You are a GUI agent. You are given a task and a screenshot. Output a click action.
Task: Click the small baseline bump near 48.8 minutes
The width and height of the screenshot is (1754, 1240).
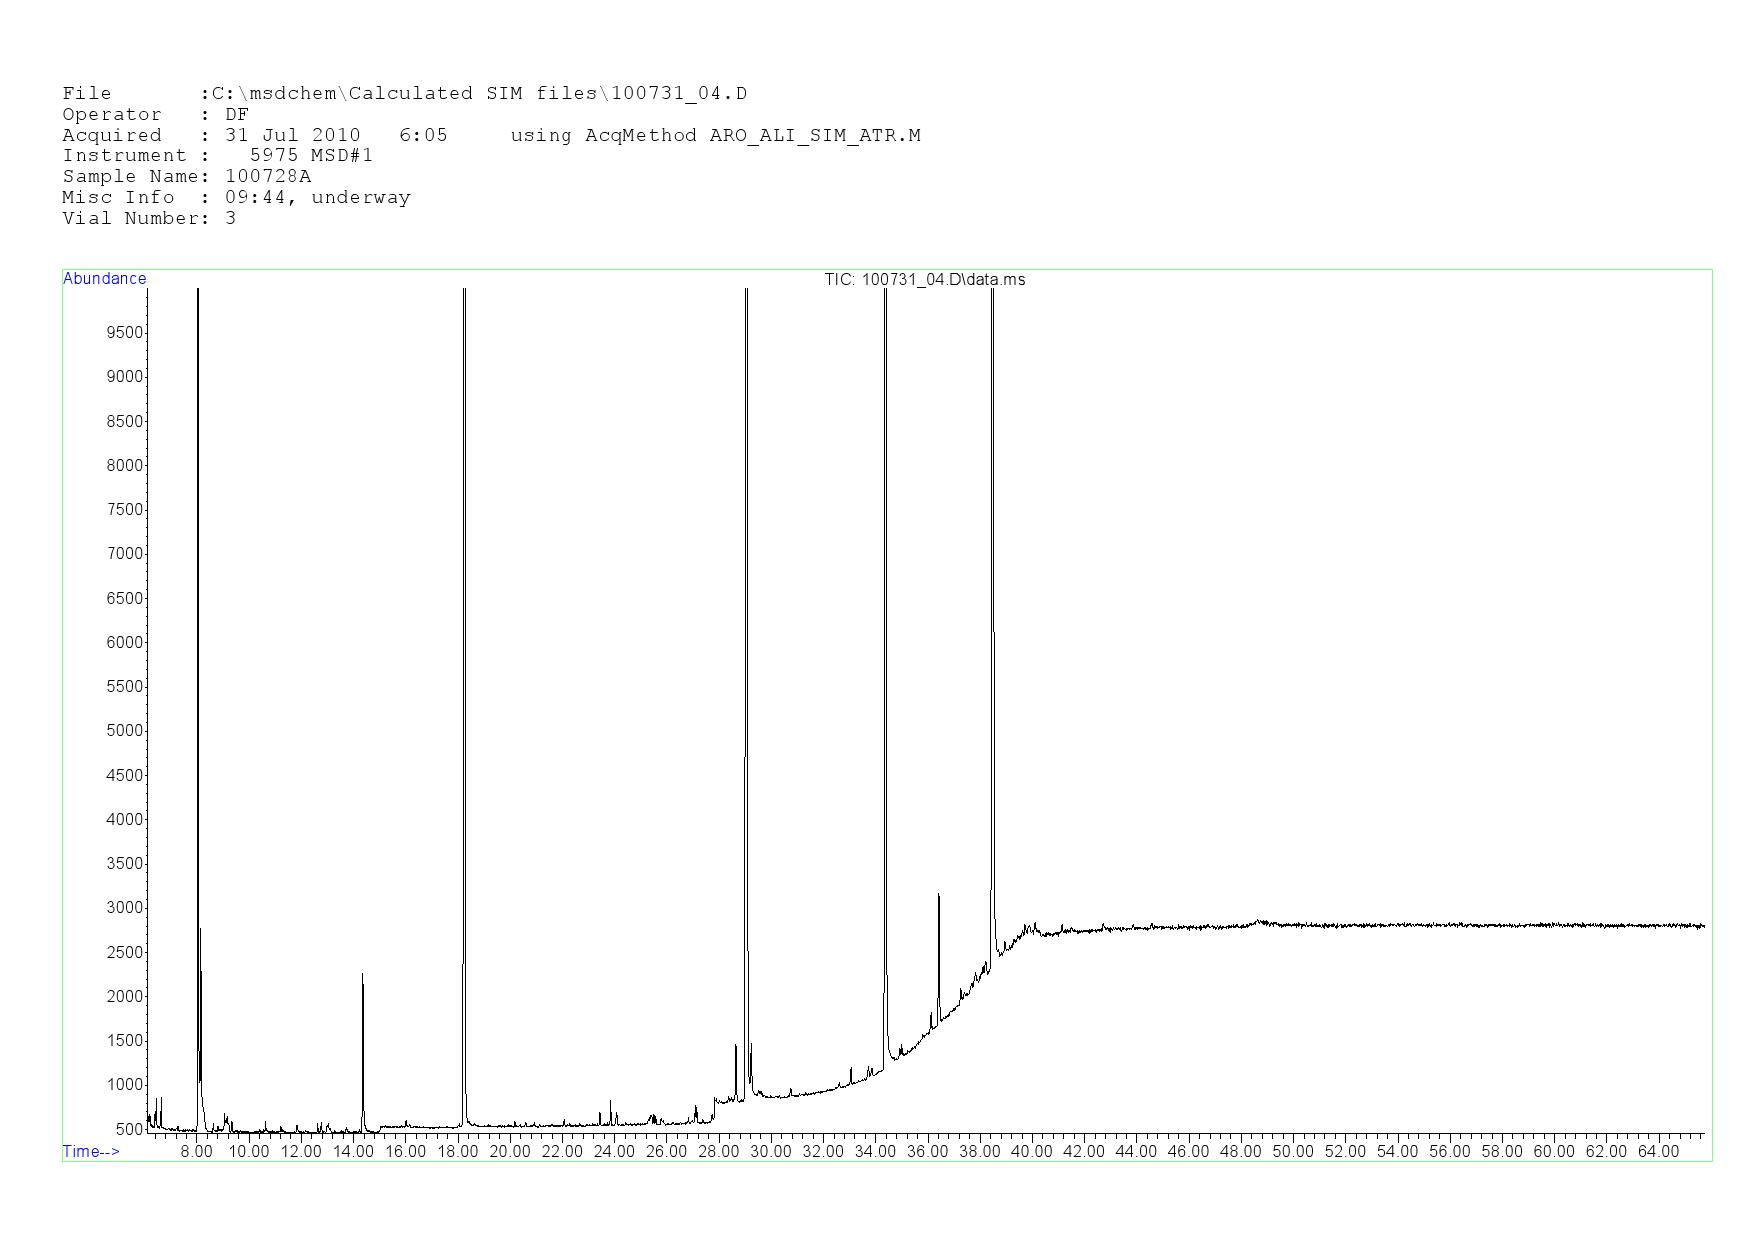[1260, 921]
